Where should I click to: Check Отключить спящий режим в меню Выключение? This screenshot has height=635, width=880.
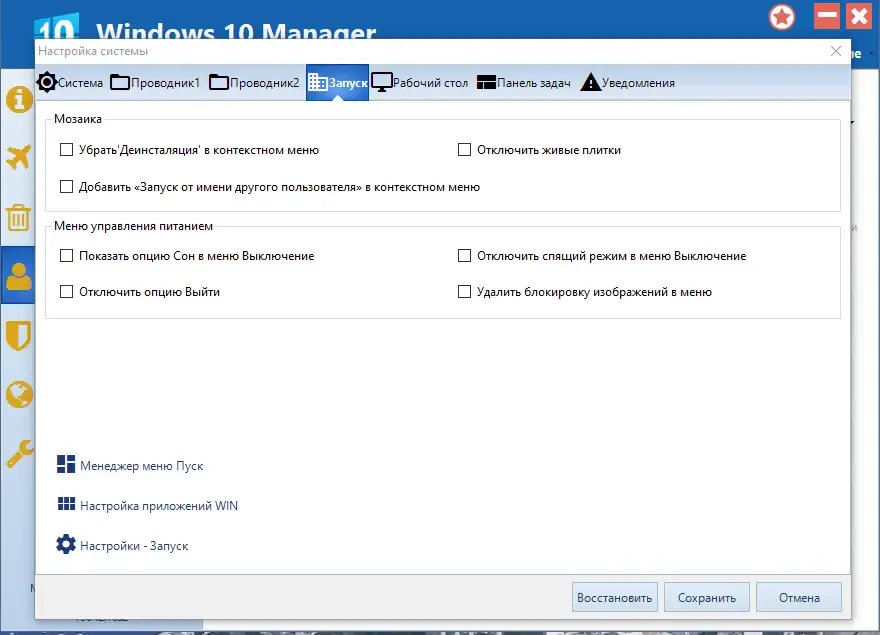click(x=464, y=255)
